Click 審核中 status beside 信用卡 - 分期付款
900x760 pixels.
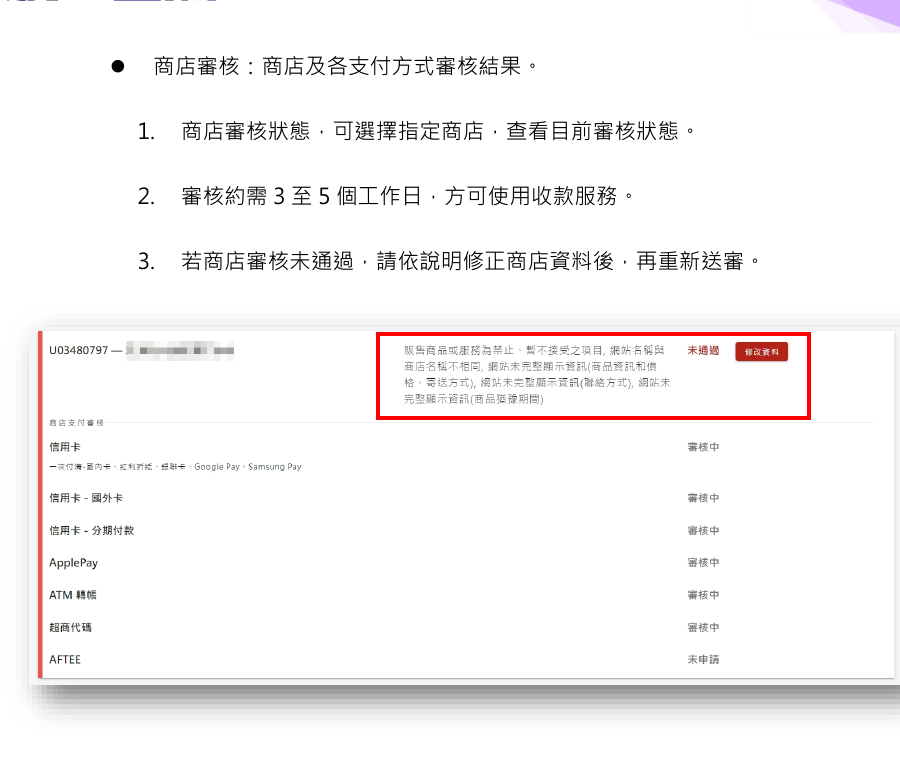(703, 530)
